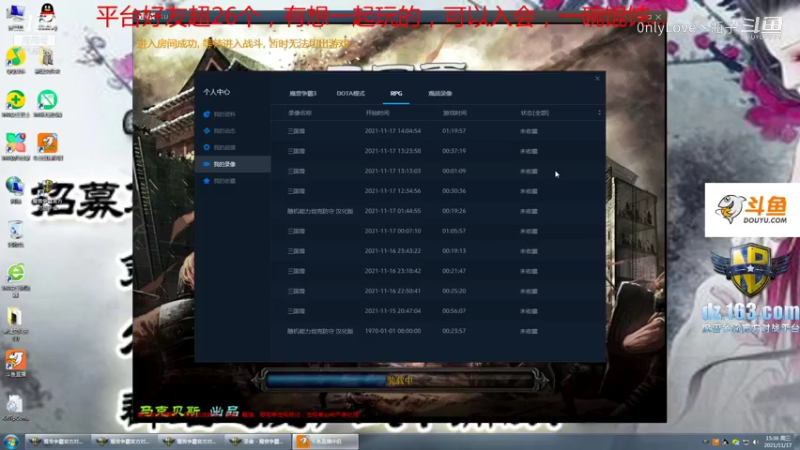Open the green plus 360 desktop shortcut

[16, 104]
